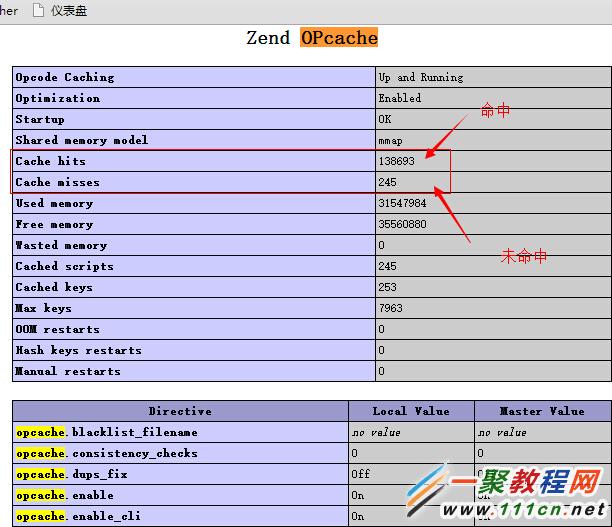The width and height of the screenshot is (612, 527).
Task: Select the used memory value 31547984
Action: 402,203
